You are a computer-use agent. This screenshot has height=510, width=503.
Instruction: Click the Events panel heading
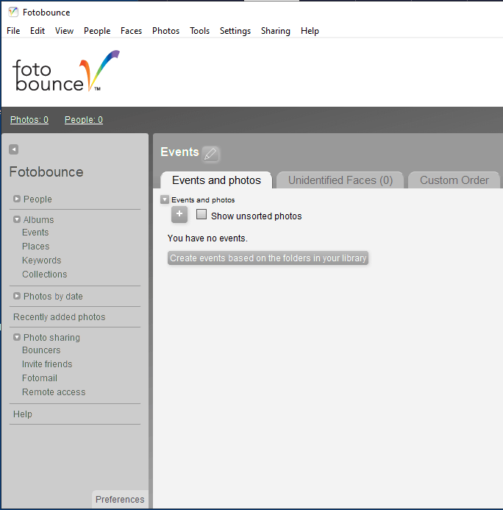[x=180, y=152]
